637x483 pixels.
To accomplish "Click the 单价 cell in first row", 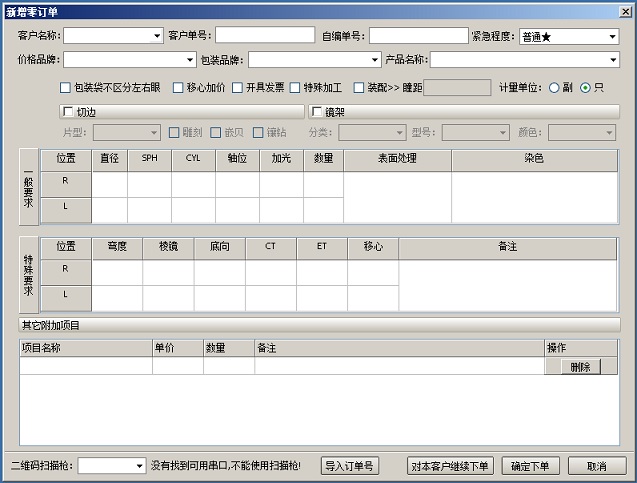I will pos(178,366).
